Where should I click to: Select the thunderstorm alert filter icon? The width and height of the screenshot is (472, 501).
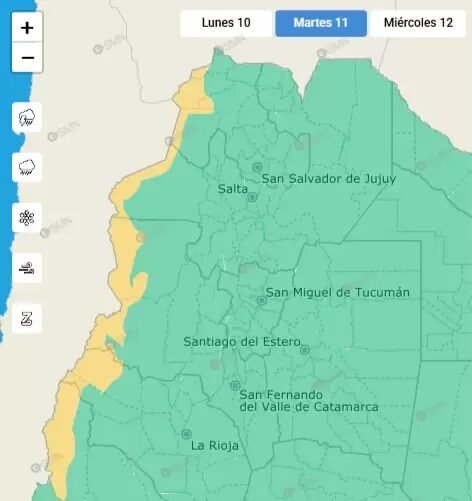pyautogui.click(x=27, y=117)
